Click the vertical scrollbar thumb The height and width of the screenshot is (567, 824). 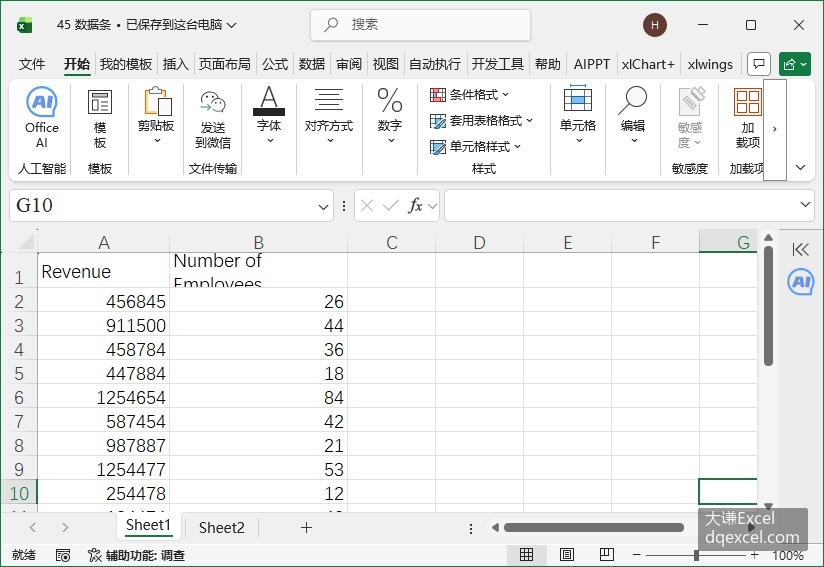[768, 306]
